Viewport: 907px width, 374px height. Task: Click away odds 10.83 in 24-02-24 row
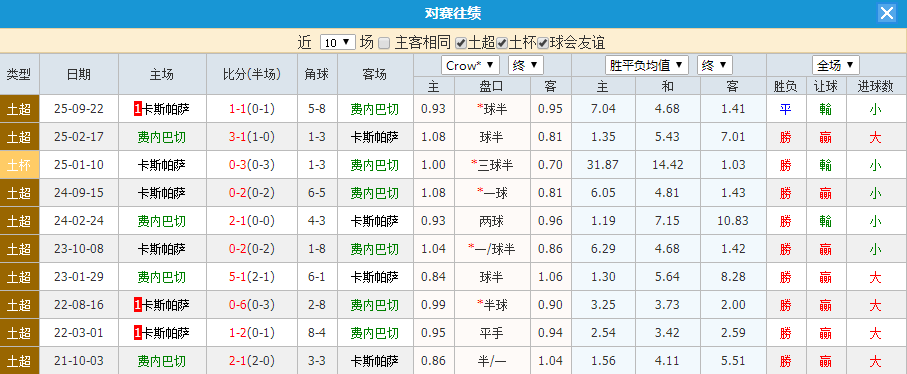point(733,221)
